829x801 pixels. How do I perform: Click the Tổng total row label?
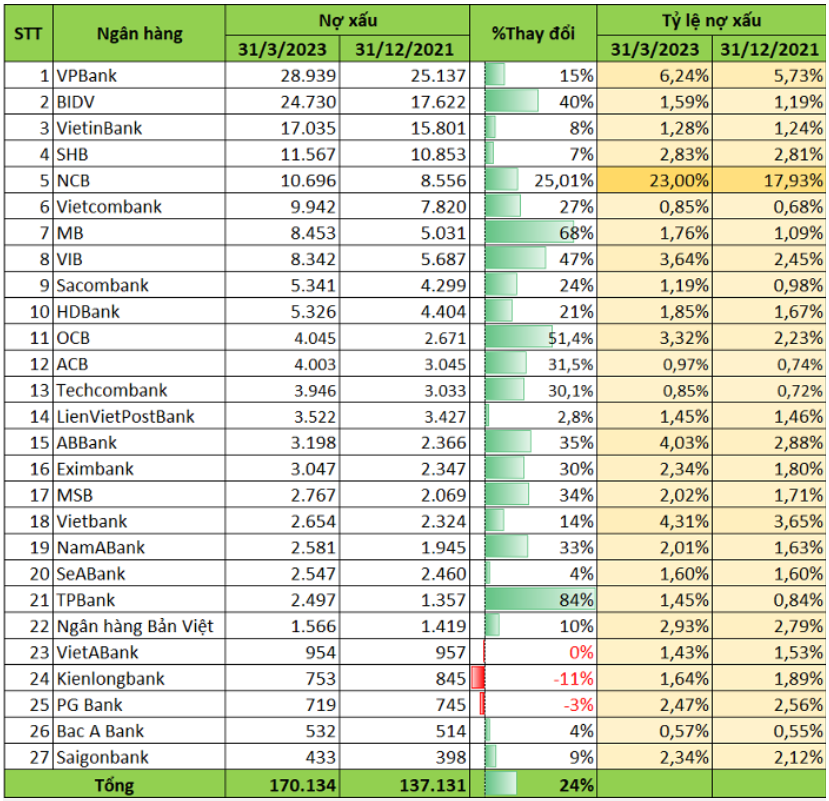point(115,785)
